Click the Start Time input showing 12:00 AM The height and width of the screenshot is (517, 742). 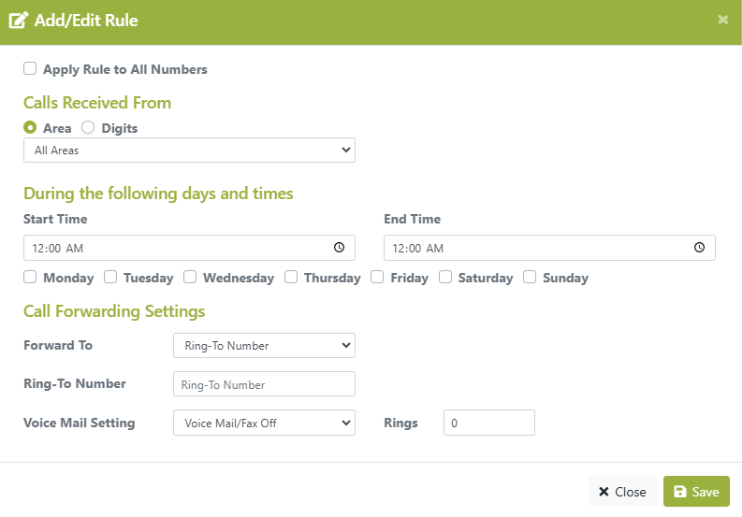189,248
